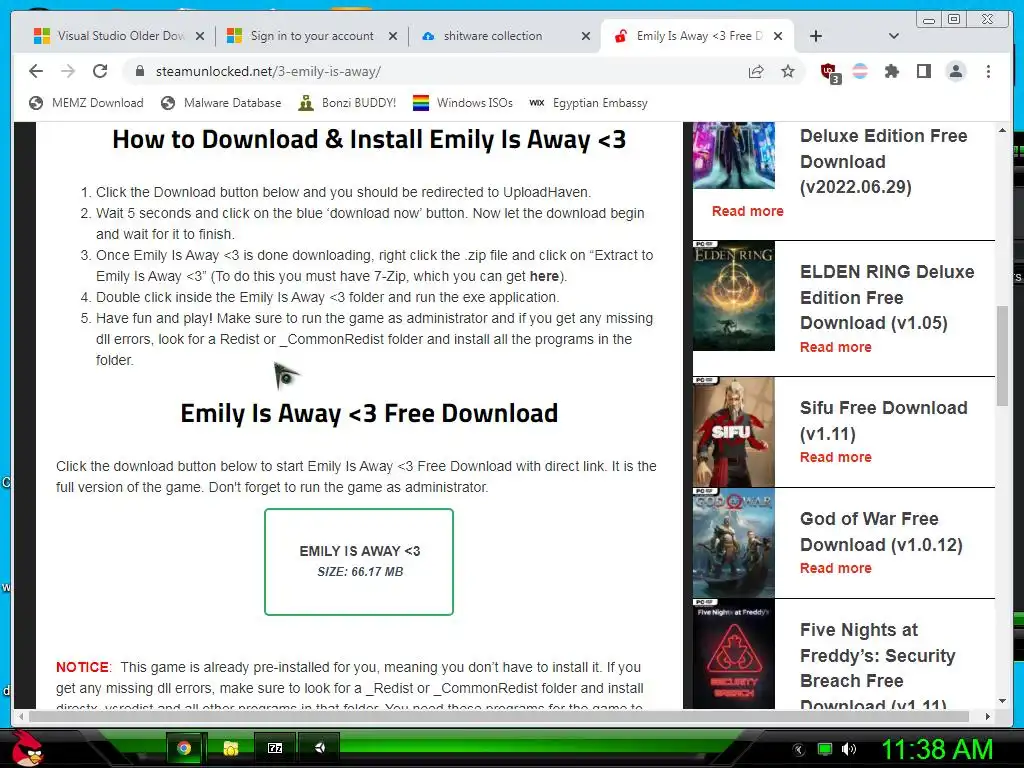
Task: Follow the 'here' 7-Zip link
Action: [544, 276]
